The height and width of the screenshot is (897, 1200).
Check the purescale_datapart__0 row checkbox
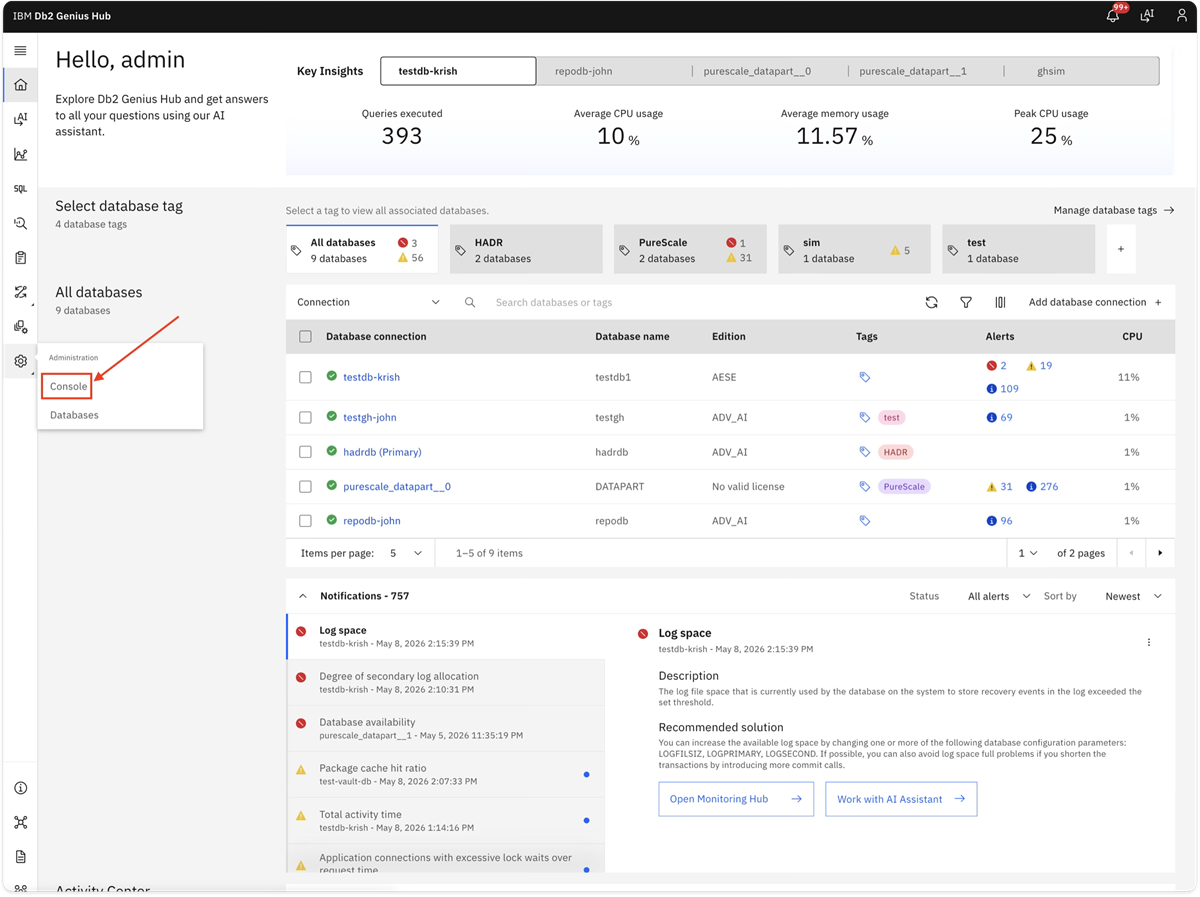[x=305, y=487]
